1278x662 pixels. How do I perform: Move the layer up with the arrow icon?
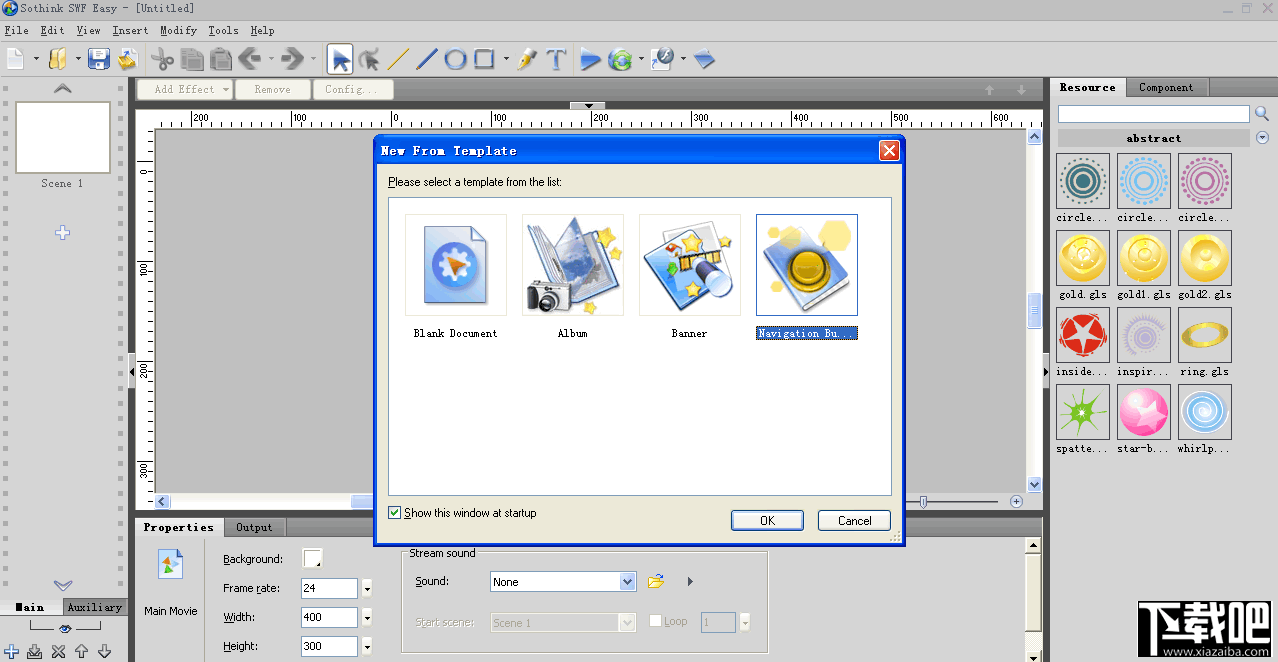[x=81, y=652]
